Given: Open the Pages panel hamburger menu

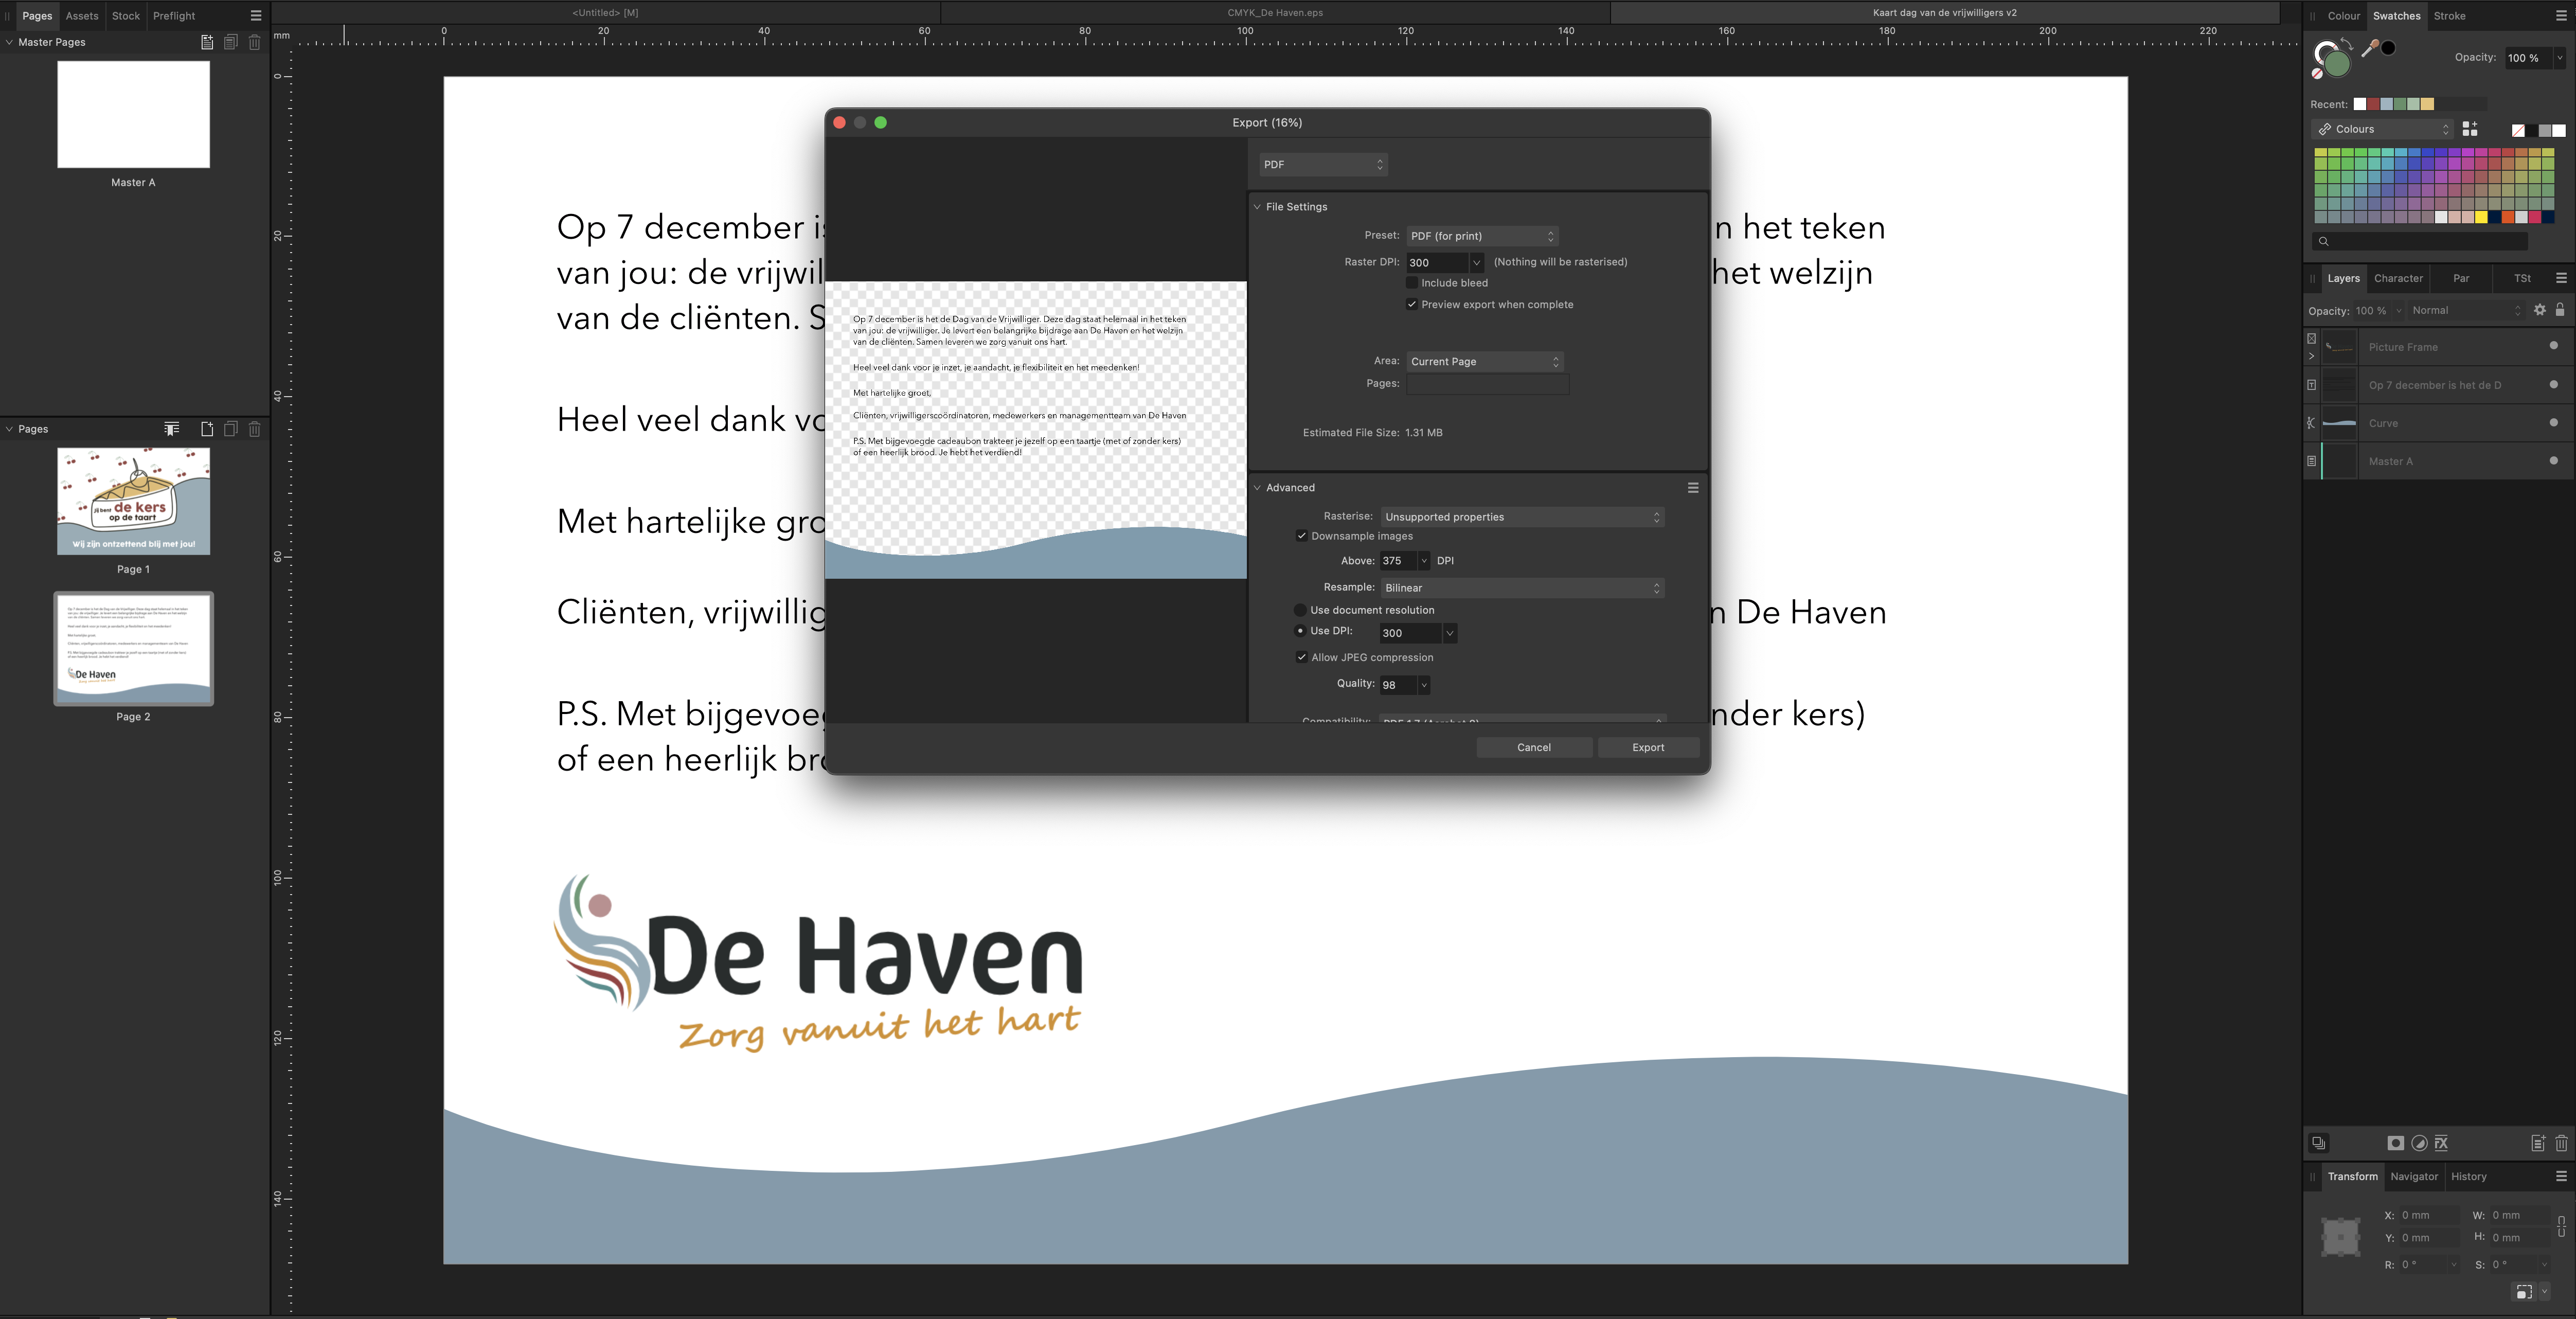Looking at the screenshot, I should tap(256, 16).
